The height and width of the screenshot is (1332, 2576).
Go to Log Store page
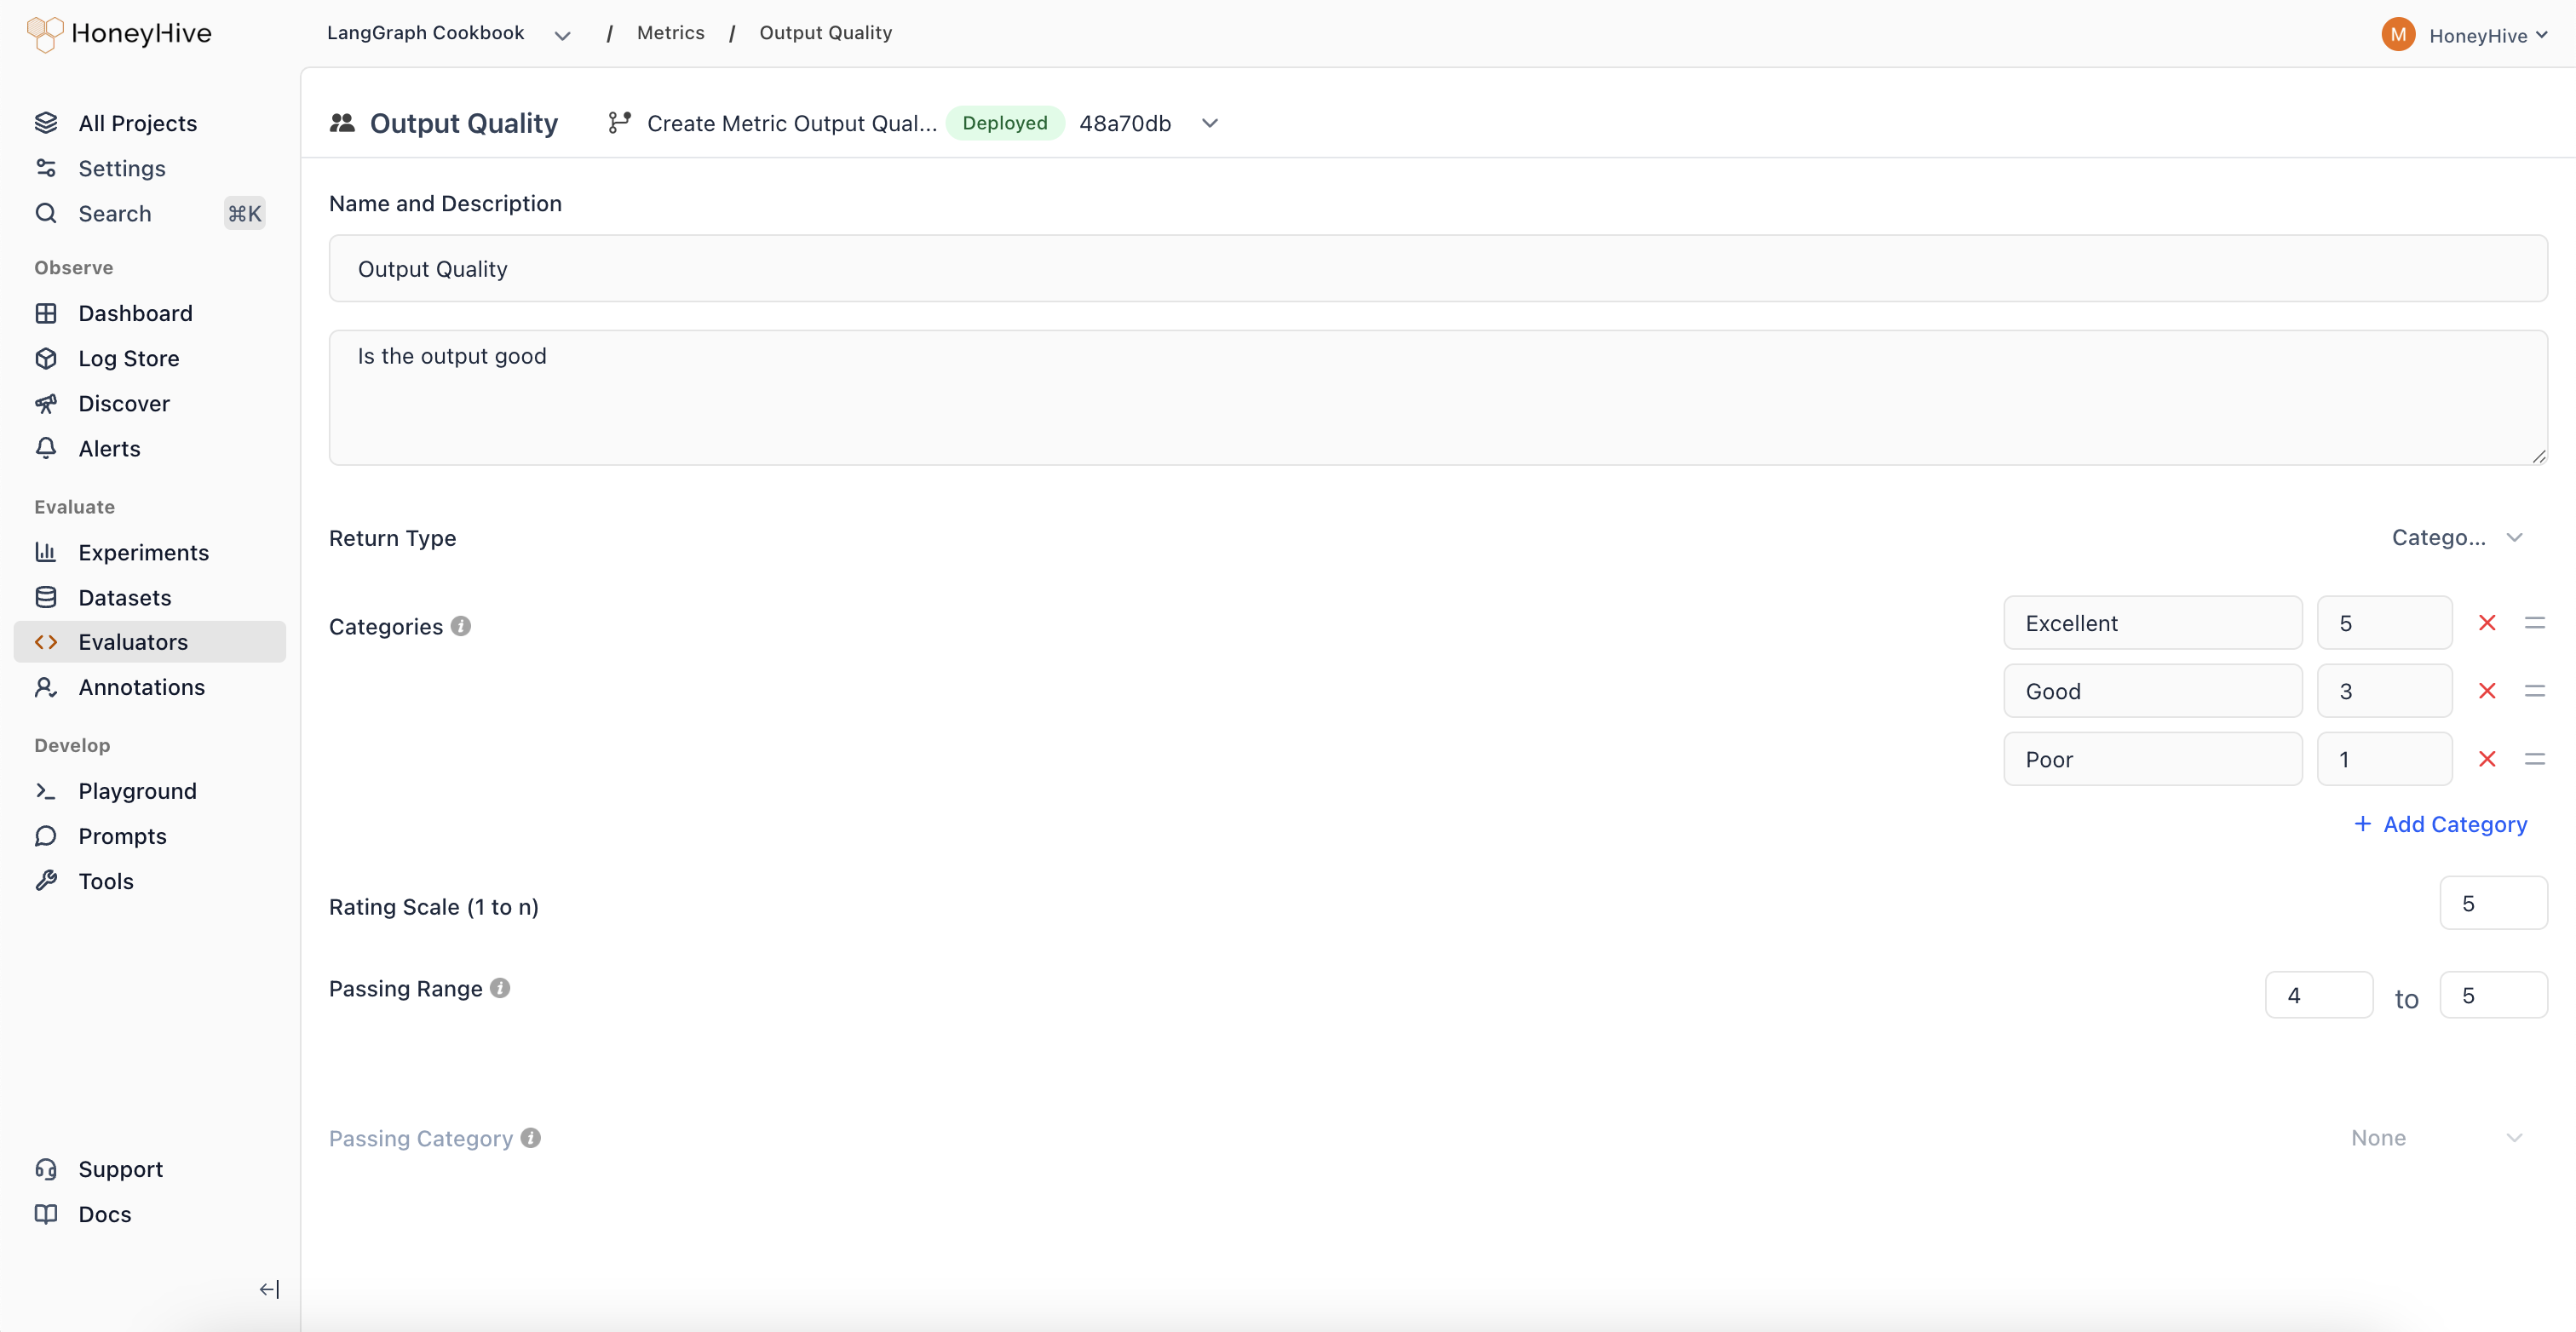[128, 358]
